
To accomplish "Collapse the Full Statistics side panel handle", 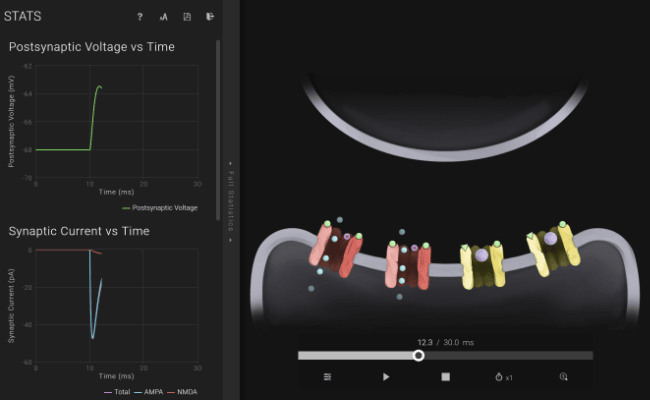I will coord(230,200).
